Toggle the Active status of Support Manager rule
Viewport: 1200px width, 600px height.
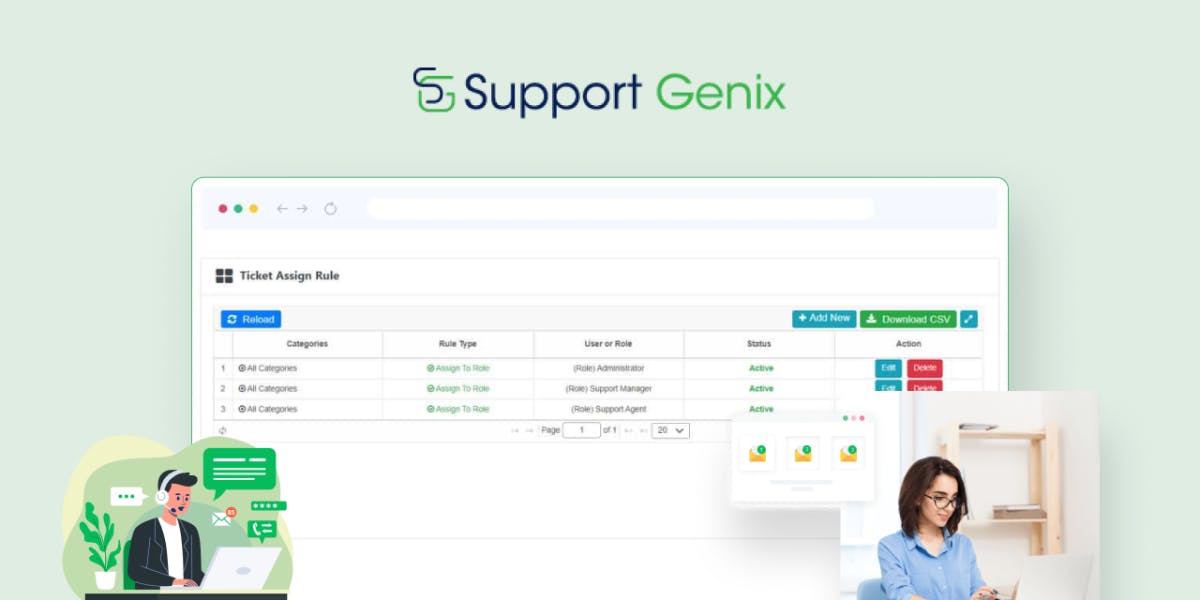(760, 388)
